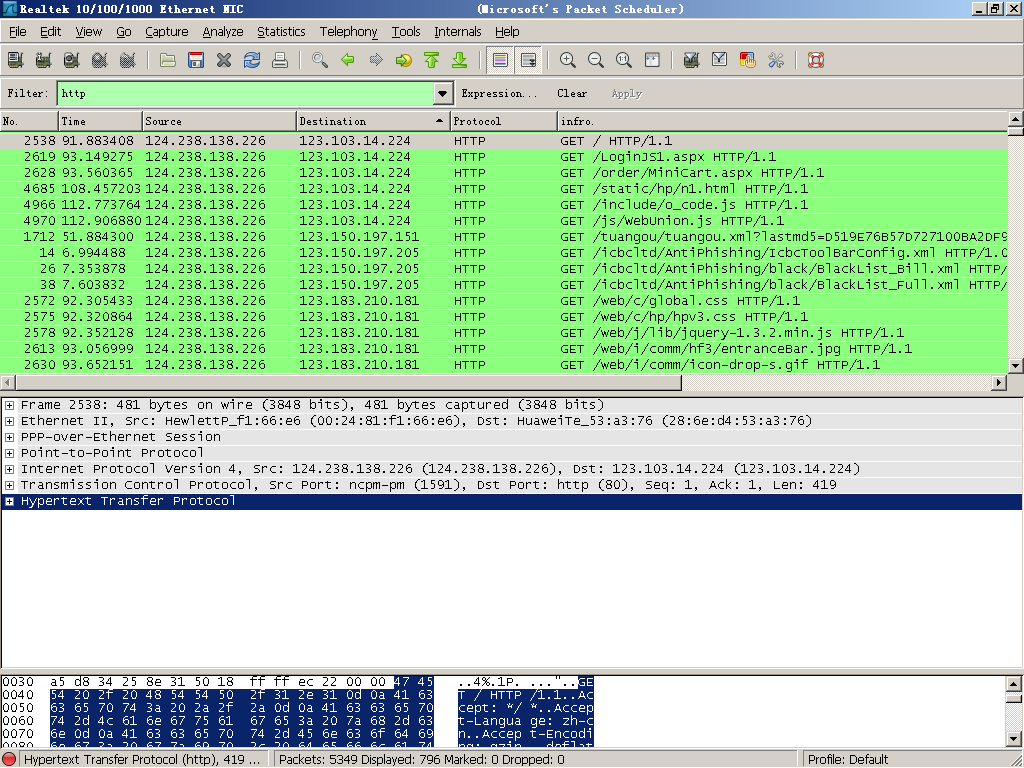Open the interface list toolbar icon

pyautogui.click(x=16, y=60)
